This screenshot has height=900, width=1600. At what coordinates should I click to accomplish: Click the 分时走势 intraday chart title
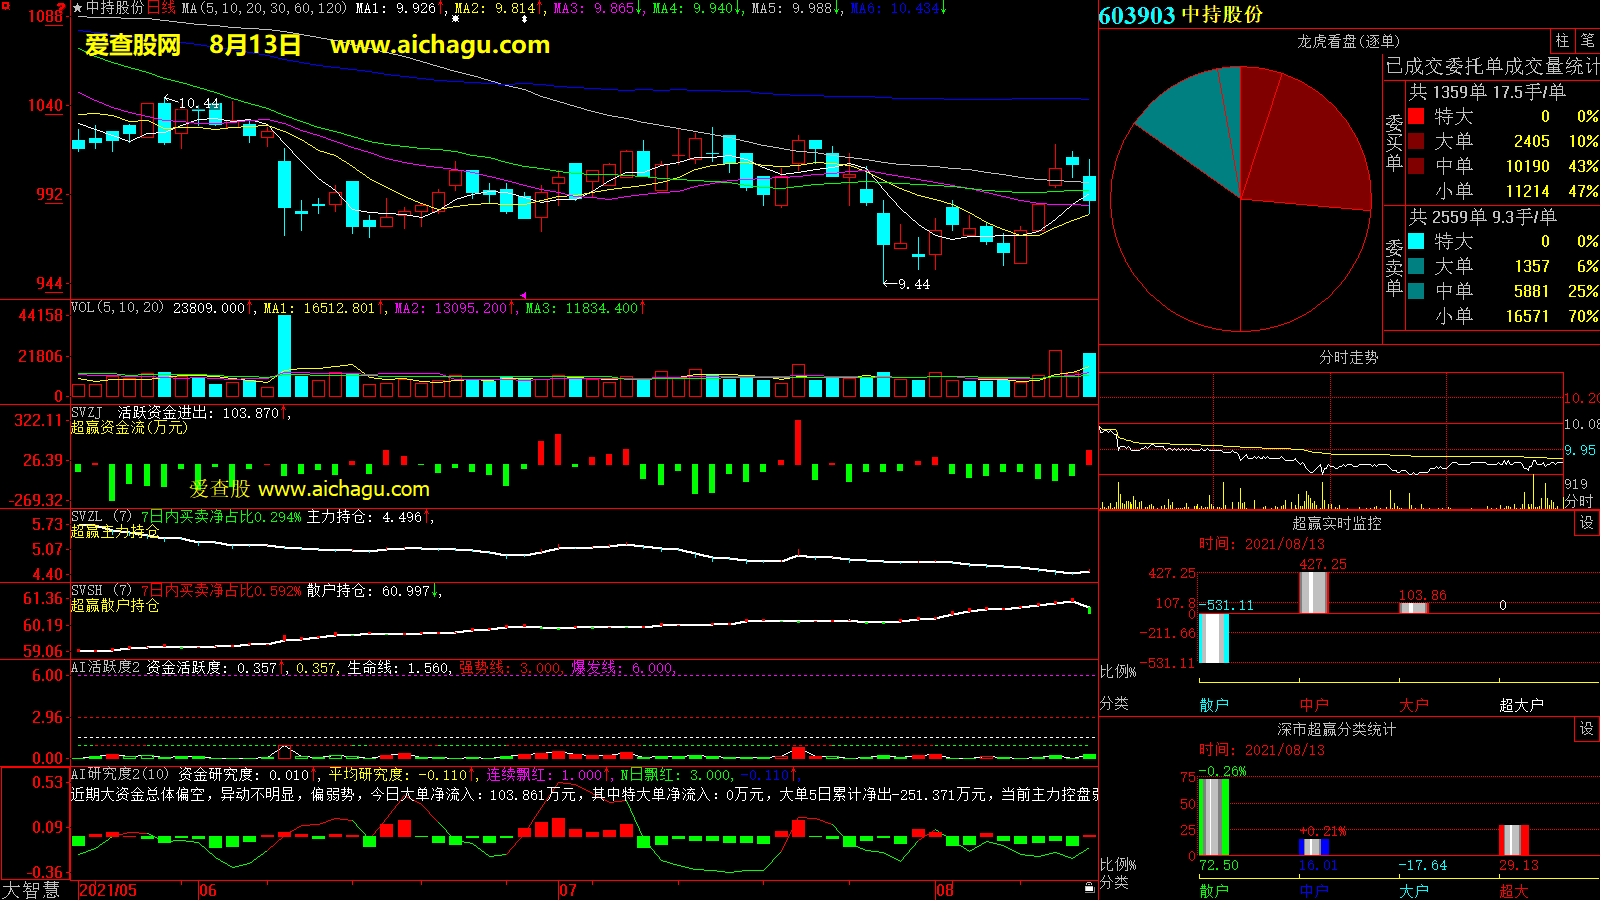[1348, 357]
